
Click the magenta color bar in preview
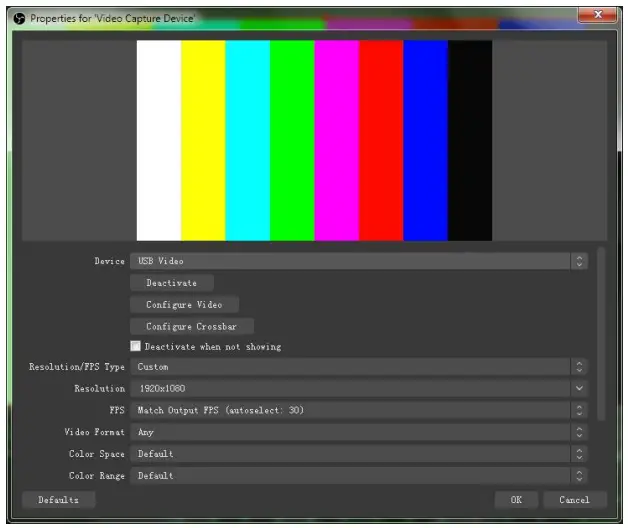click(x=337, y=140)
